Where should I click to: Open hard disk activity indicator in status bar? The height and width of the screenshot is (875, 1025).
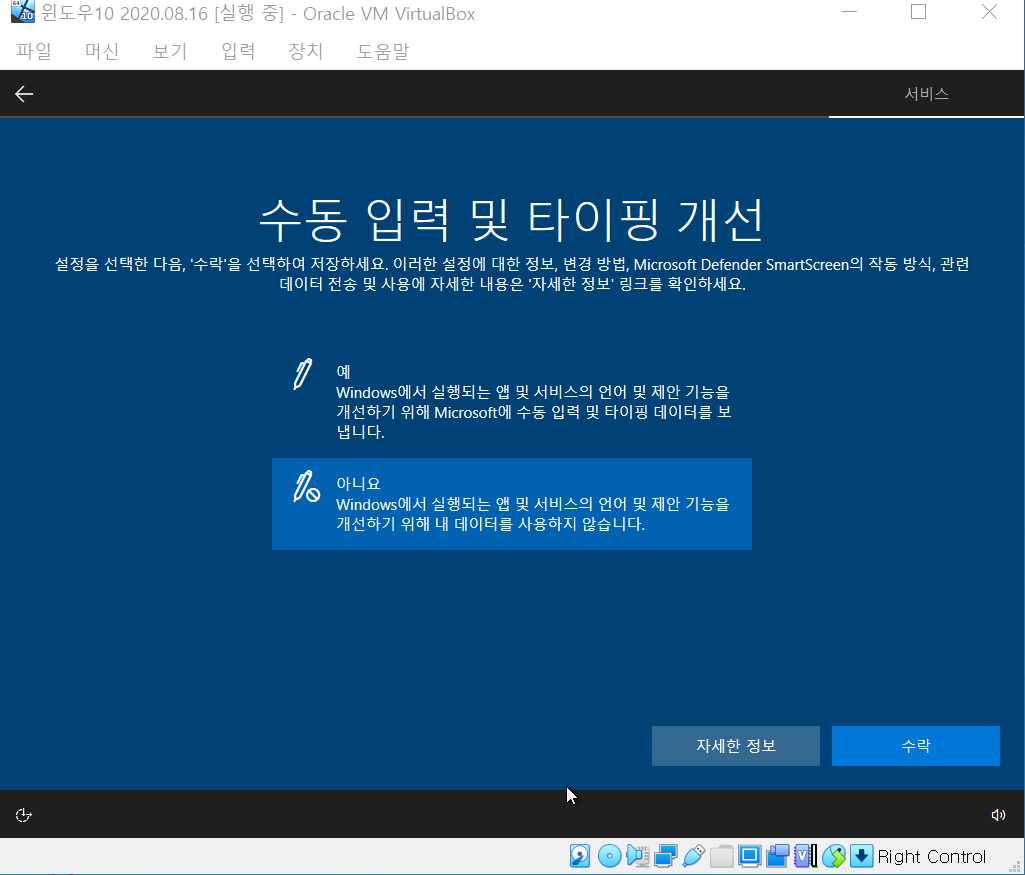580,856
